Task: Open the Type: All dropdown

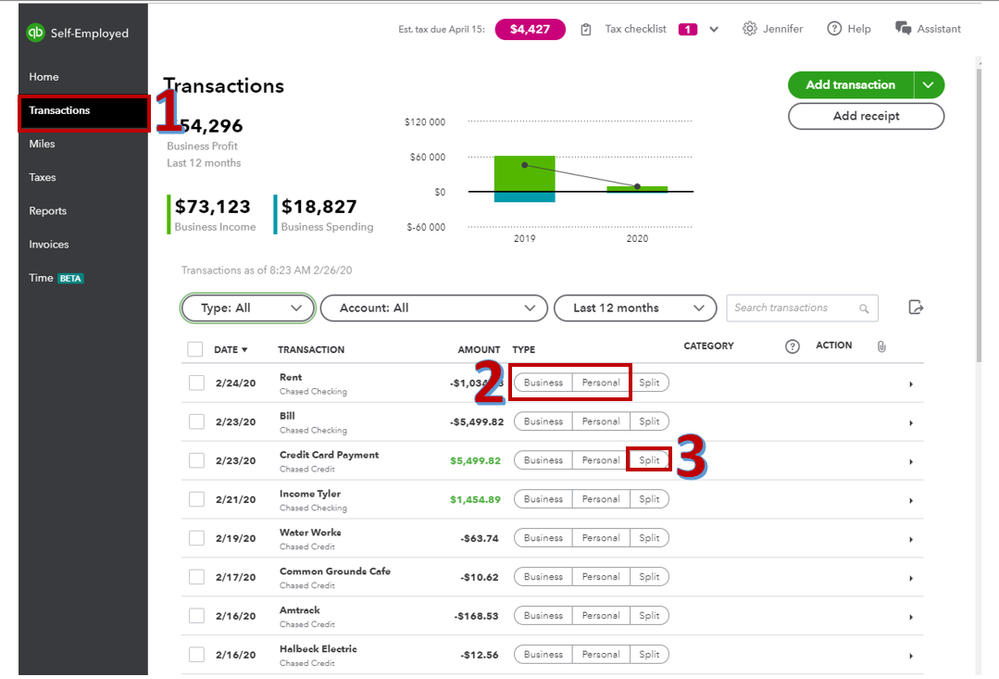Action: [248, 308]
